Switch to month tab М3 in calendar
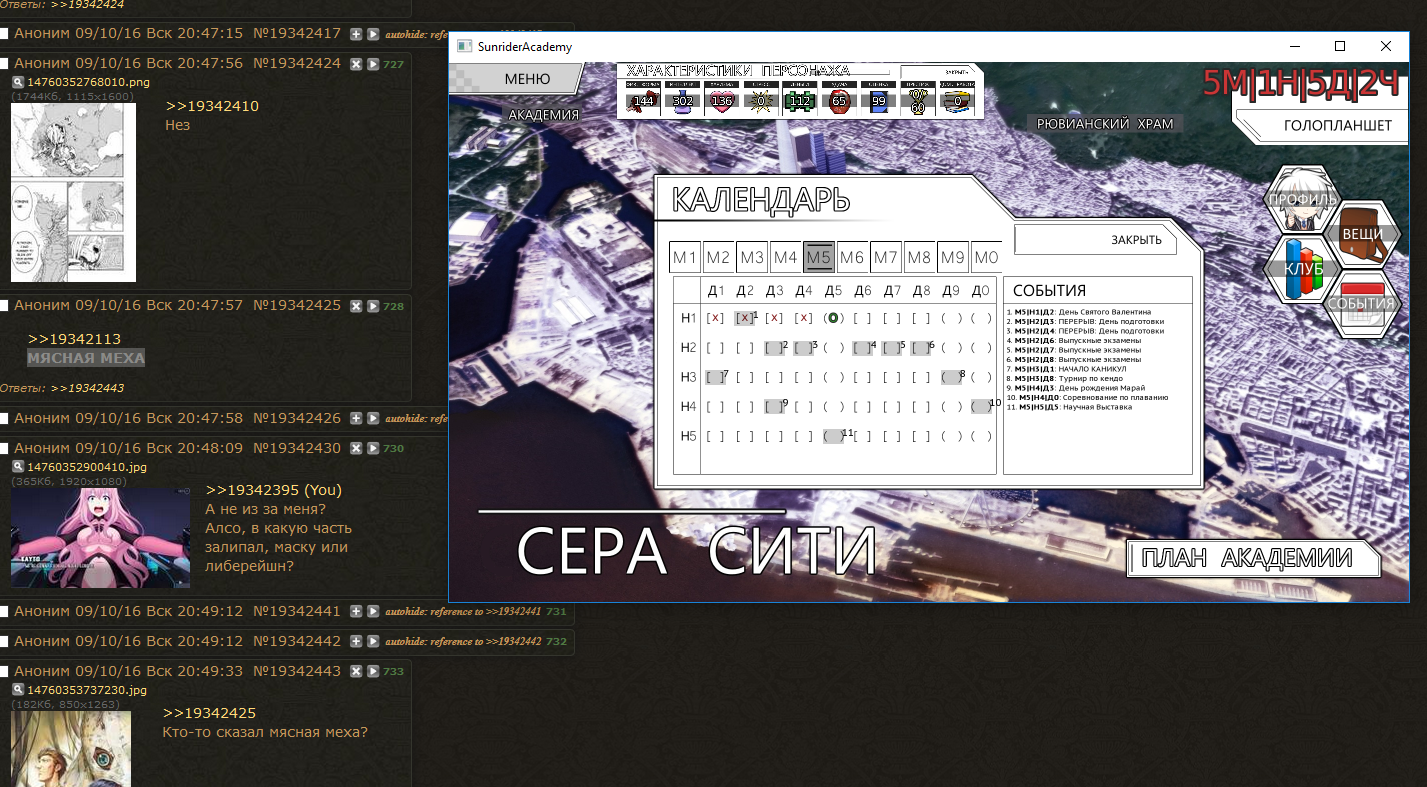The height and width of the screenshot is (787, 1427). (752, 258)
